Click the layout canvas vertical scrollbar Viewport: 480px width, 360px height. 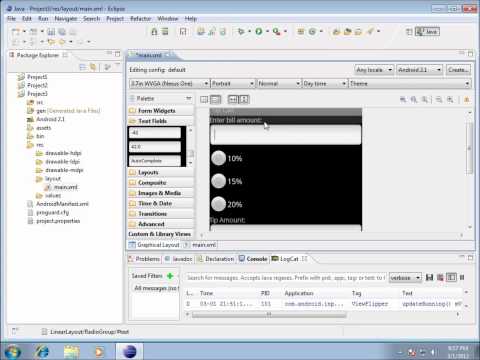(470, 148)
